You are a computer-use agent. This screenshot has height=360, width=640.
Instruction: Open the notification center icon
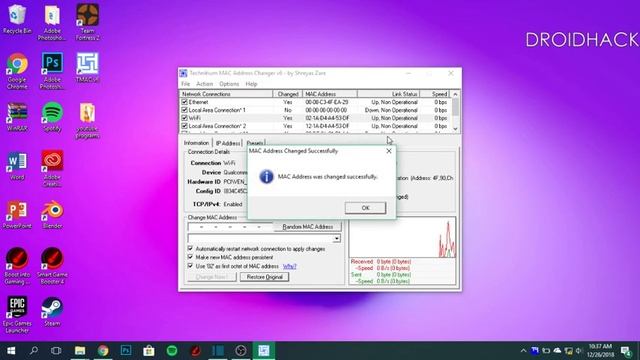[x=626, y=351]
